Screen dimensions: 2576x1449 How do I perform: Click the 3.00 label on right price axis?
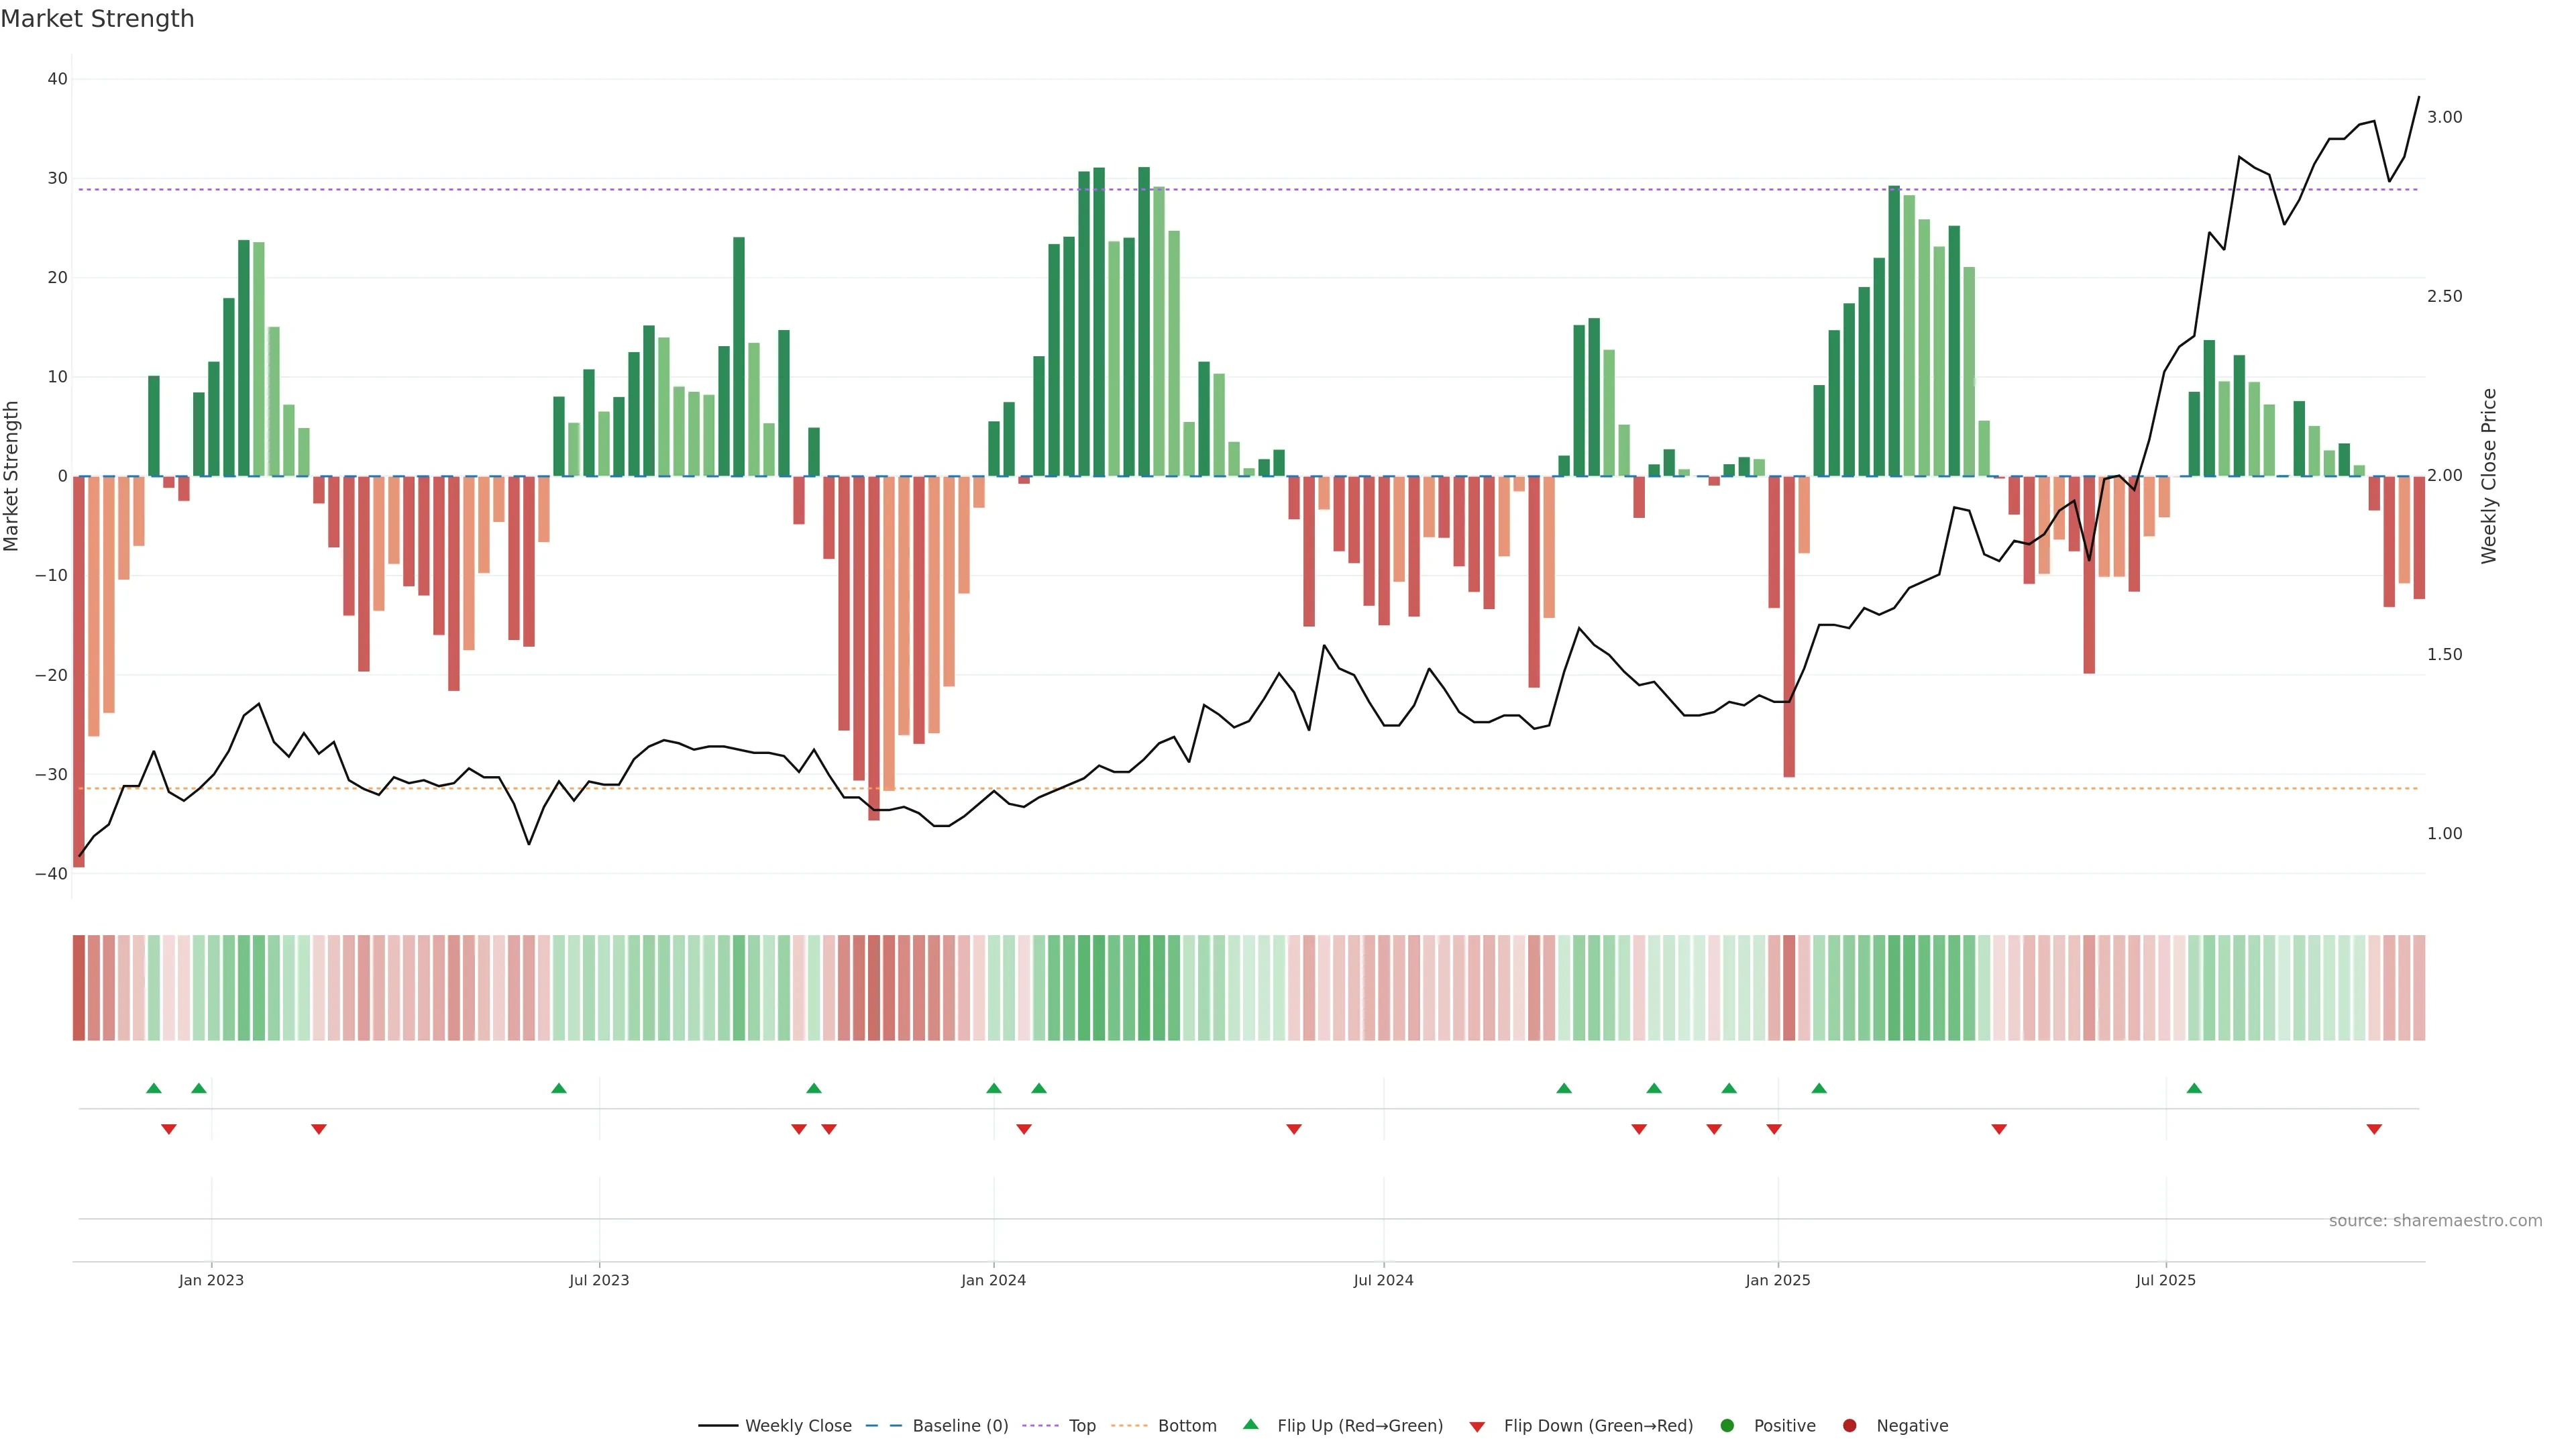[x=2444, y=117]
